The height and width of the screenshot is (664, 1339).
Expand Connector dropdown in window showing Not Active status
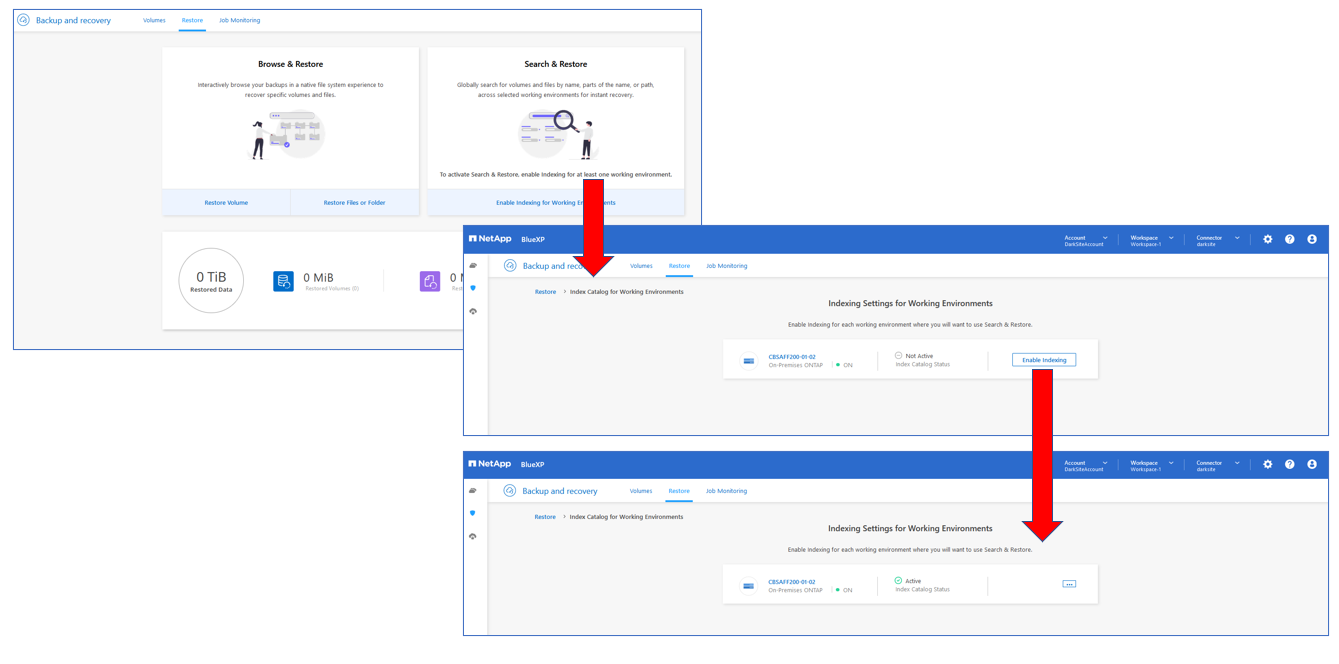(x=1217, y=241)
